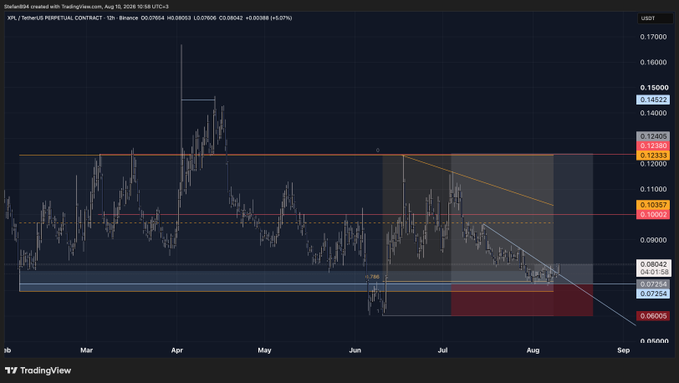Click the gray 0.07254 price tag
This screenshot has width=679, height=383.
point(653,284)
